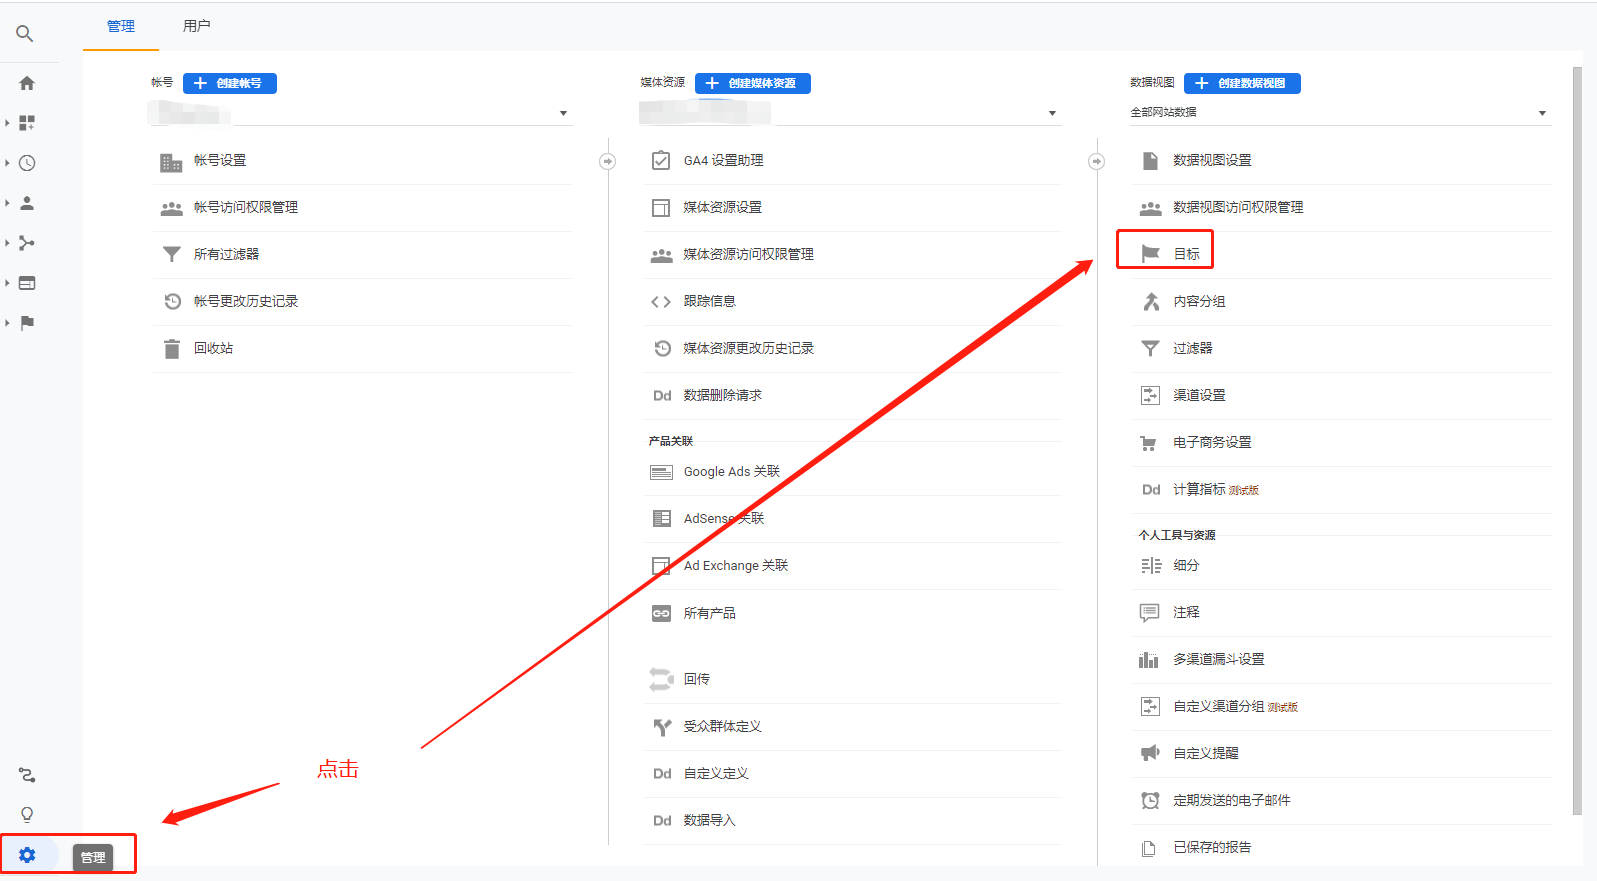Open the 目标 goals settings link
1597x881 pixels.
pyautogui.click(x=1186, y=254)
